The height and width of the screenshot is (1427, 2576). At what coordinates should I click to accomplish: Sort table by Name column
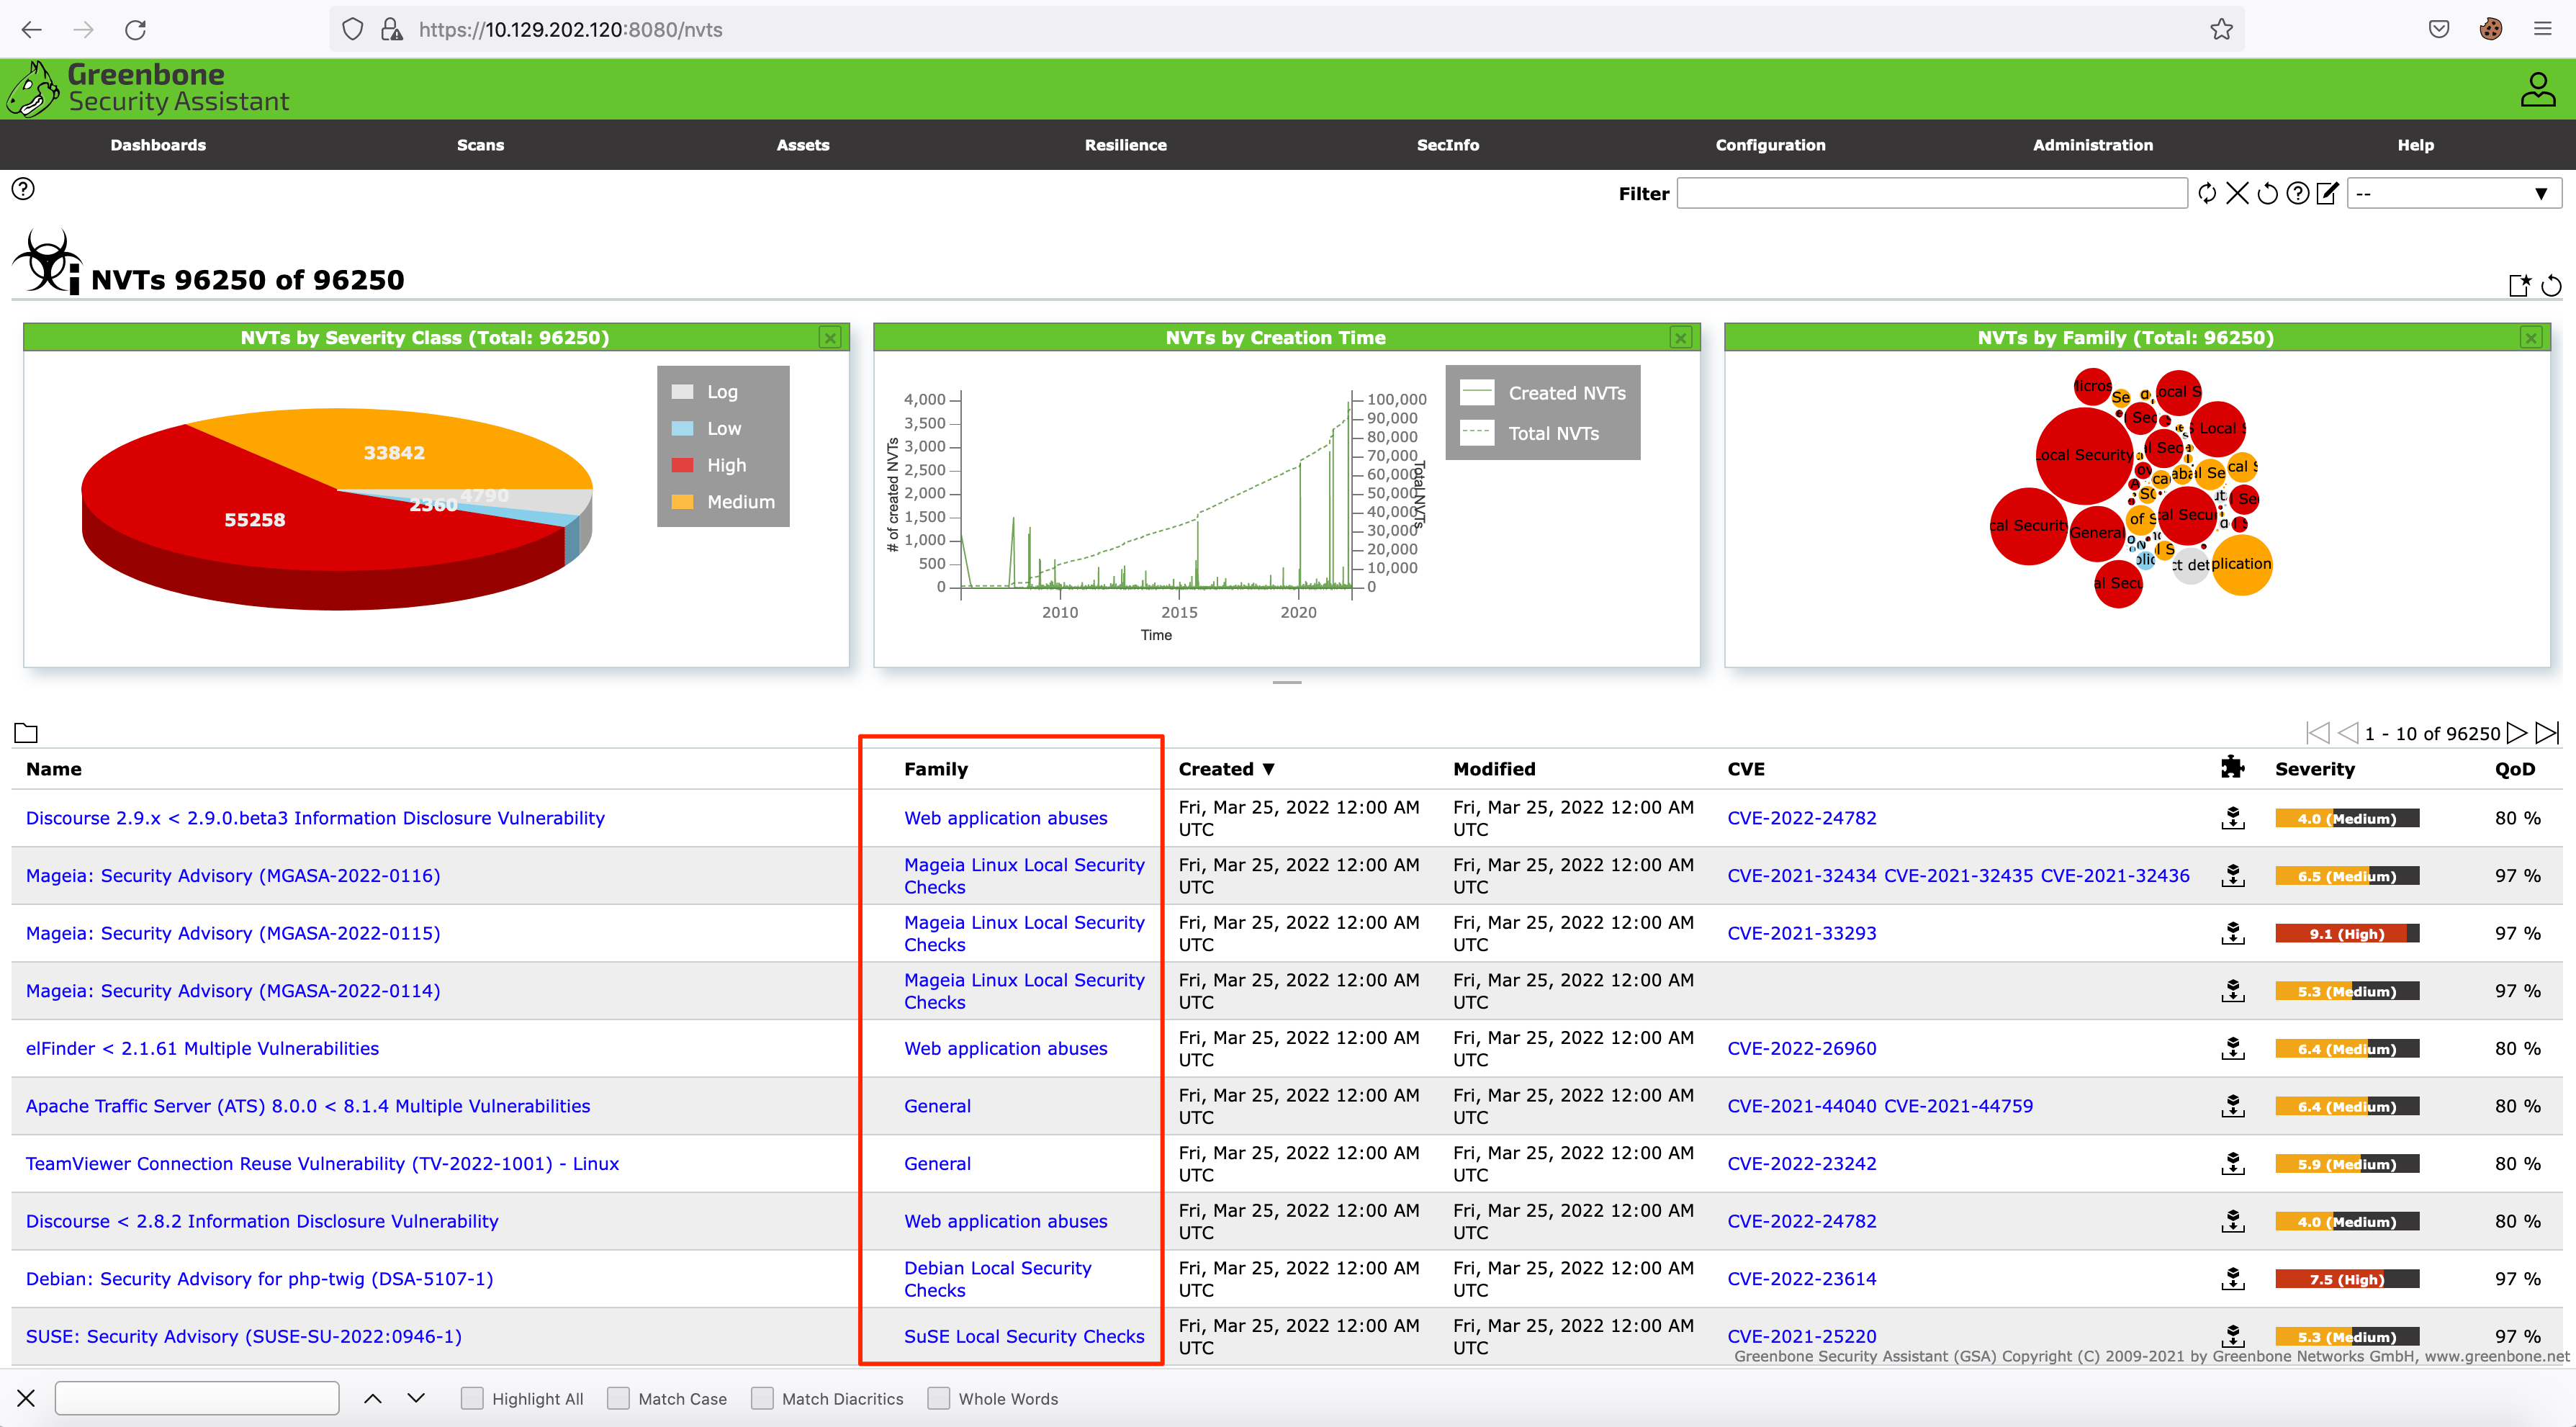54,768
